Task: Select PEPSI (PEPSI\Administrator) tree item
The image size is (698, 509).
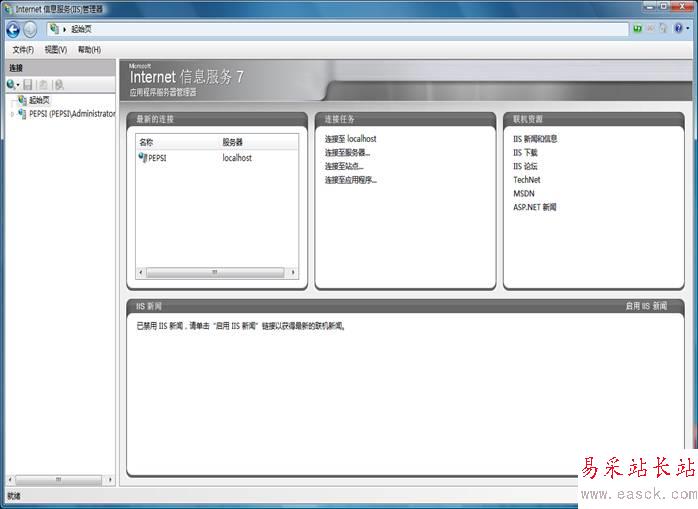Action: coord(72,114)
